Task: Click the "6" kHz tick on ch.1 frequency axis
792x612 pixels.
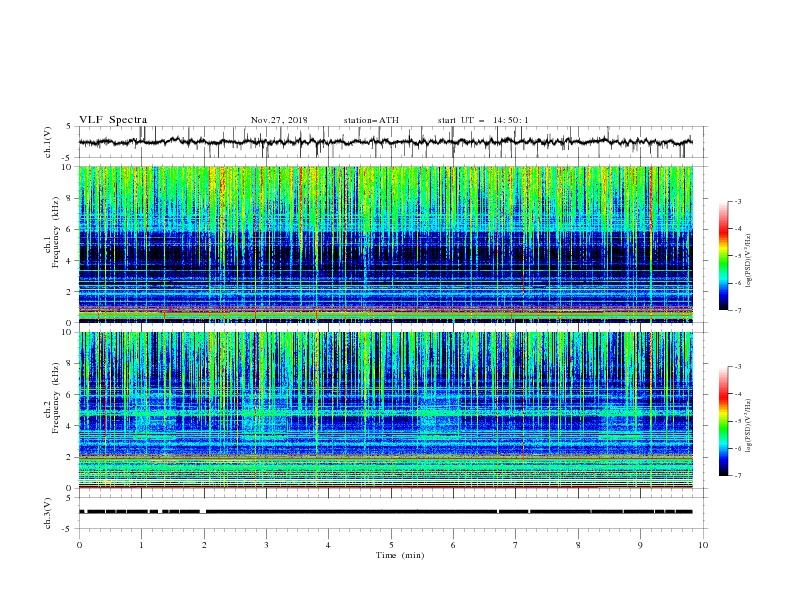Action: click(70, 229)
